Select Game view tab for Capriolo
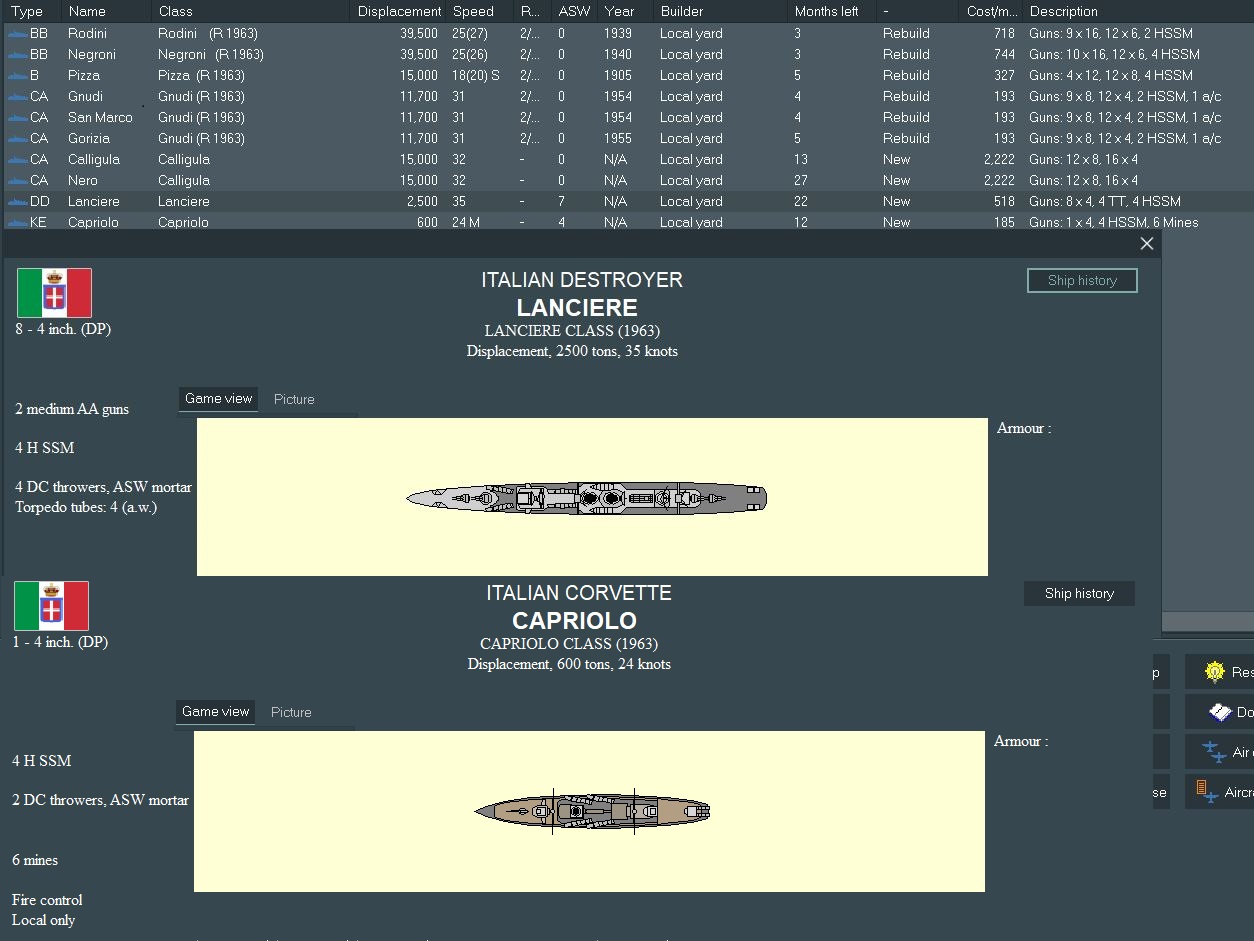The height and width of the screenshot is (941, 1254). click(215, 712)
